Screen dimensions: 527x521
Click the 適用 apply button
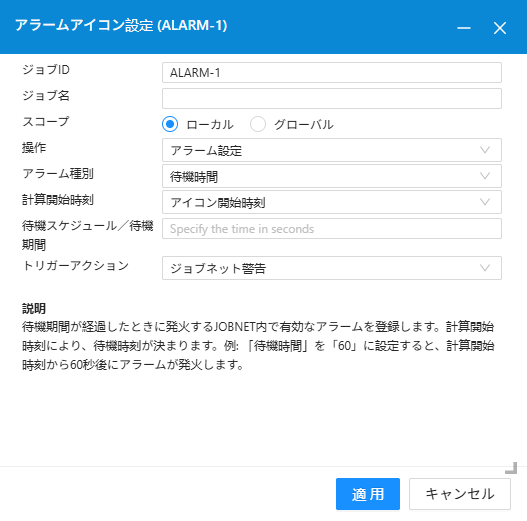[368, 494]
